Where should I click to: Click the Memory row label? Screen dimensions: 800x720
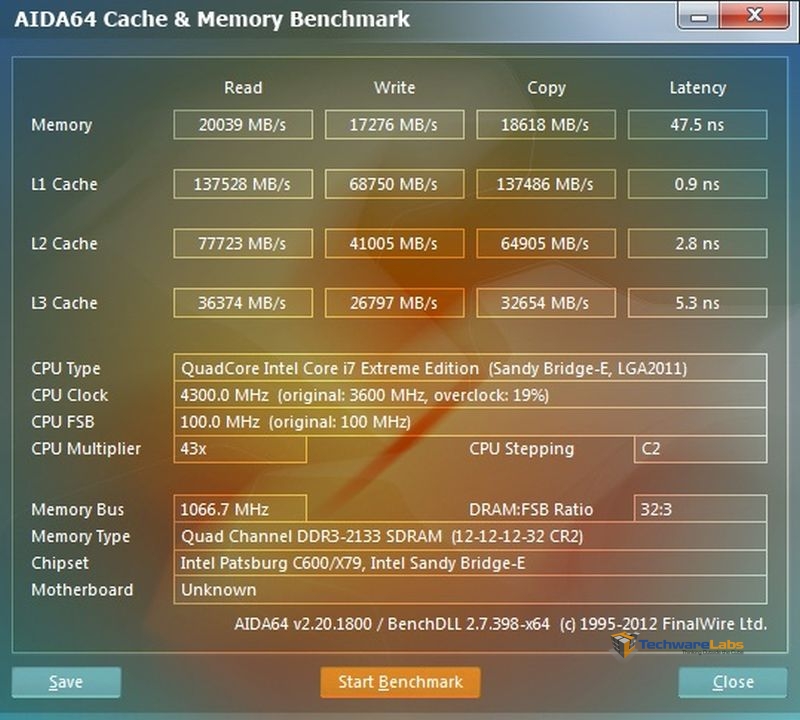point(61,125)
